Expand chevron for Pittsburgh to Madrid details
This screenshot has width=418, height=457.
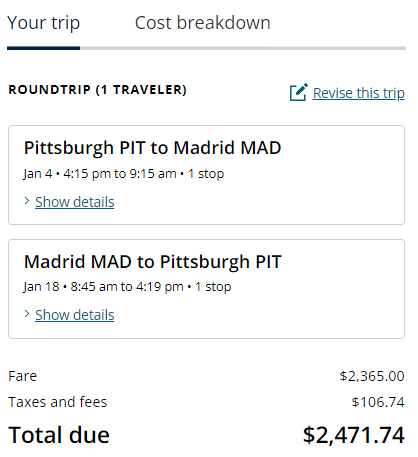(27, 201)
